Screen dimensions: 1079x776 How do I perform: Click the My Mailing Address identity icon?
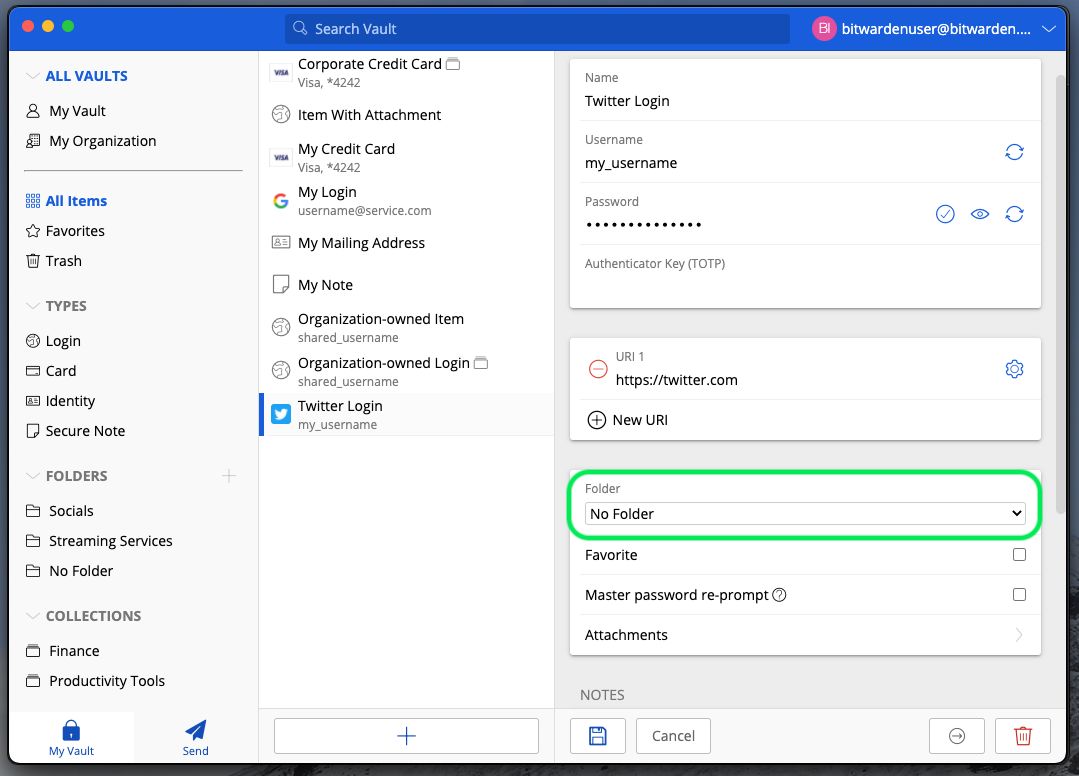click(x=281, y=242)
